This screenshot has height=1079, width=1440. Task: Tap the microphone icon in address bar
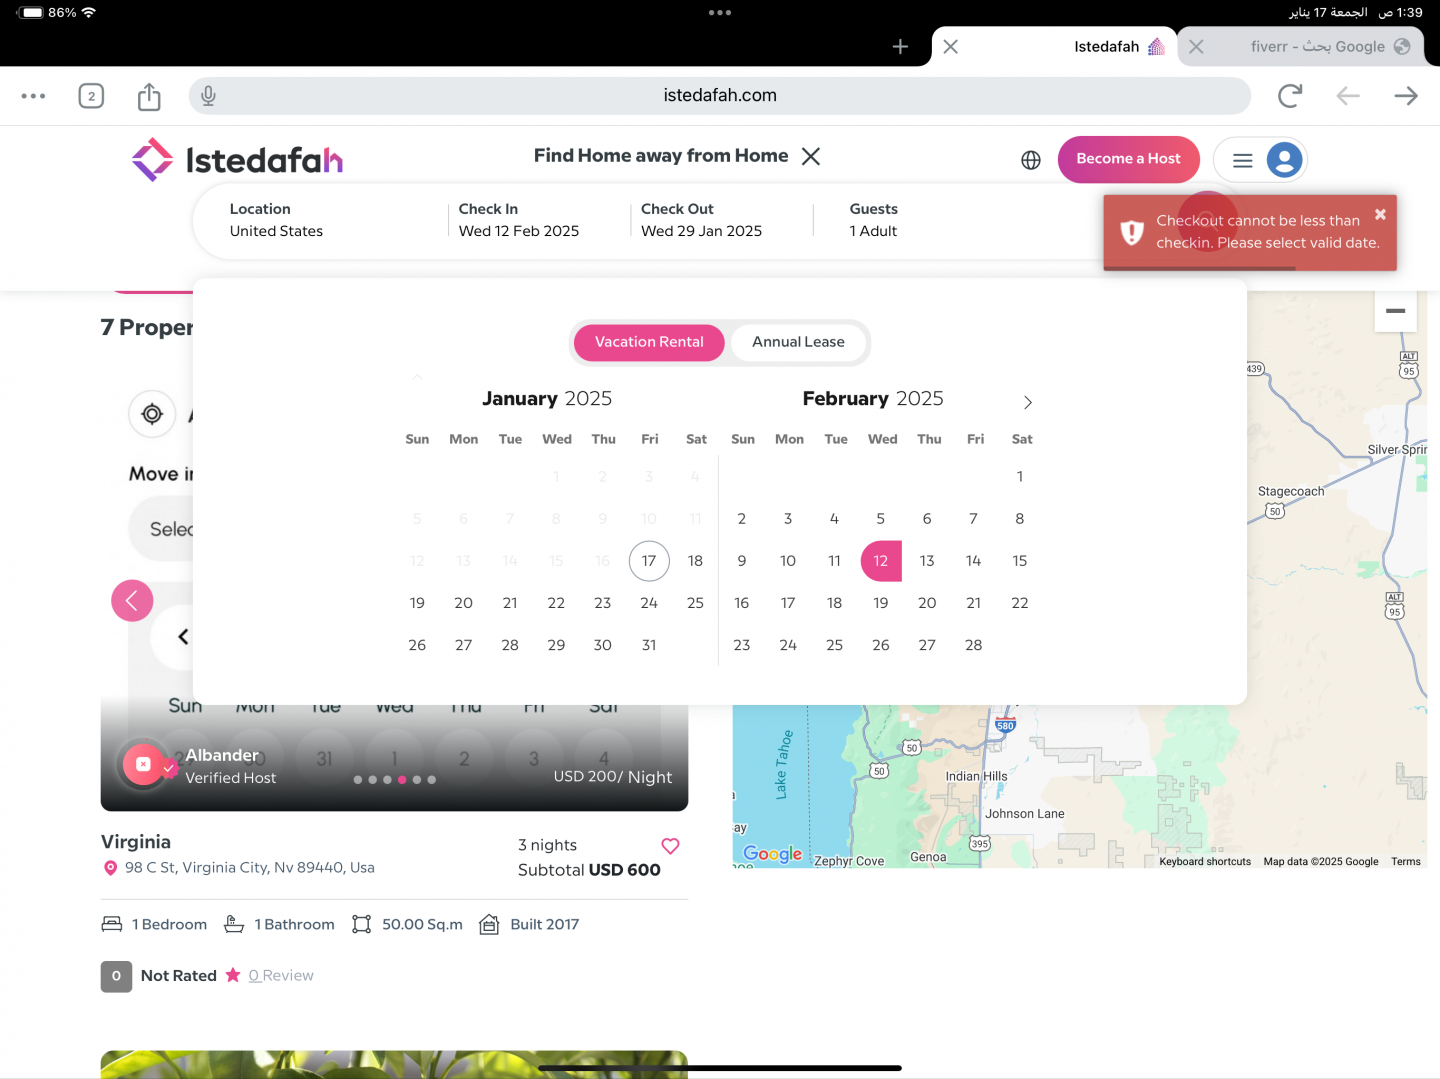coord(208,96)
